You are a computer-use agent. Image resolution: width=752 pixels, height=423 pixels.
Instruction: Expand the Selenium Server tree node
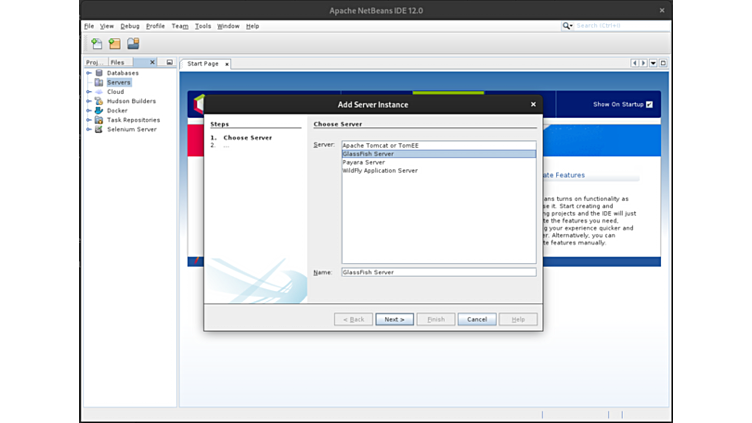tap(89, 129)
